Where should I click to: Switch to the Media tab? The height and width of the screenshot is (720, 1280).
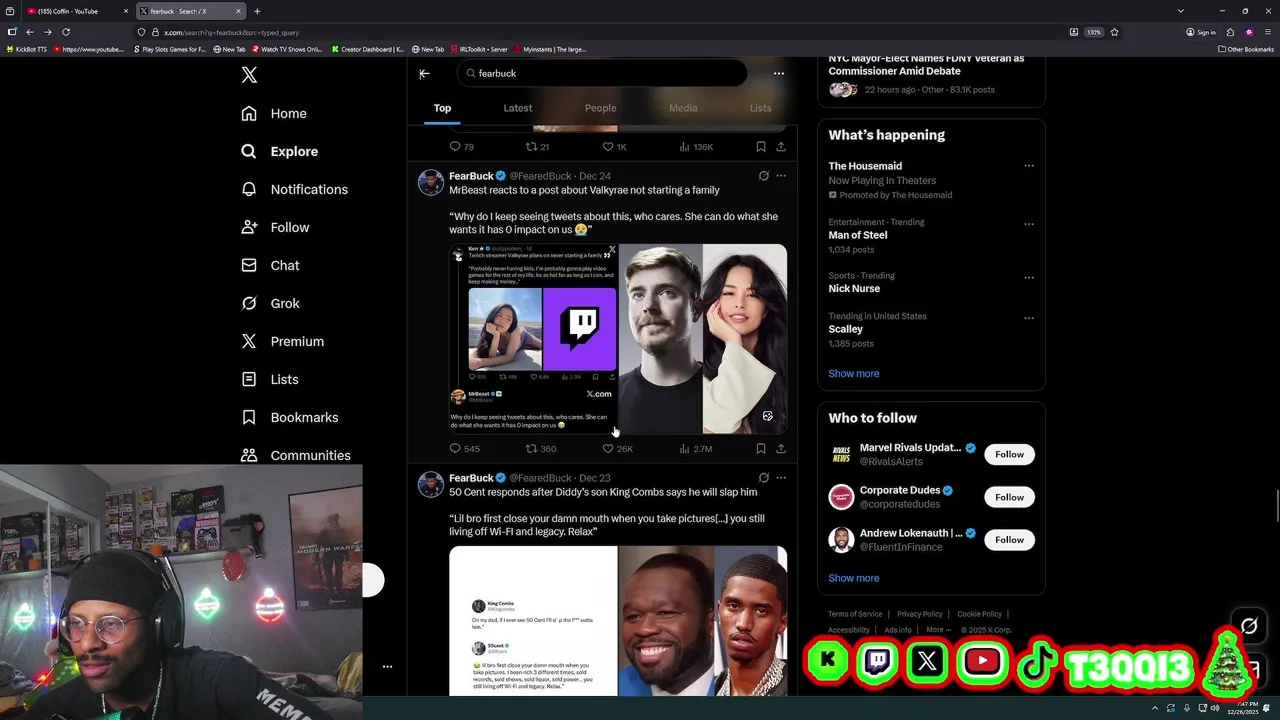[x=683, y=108]
